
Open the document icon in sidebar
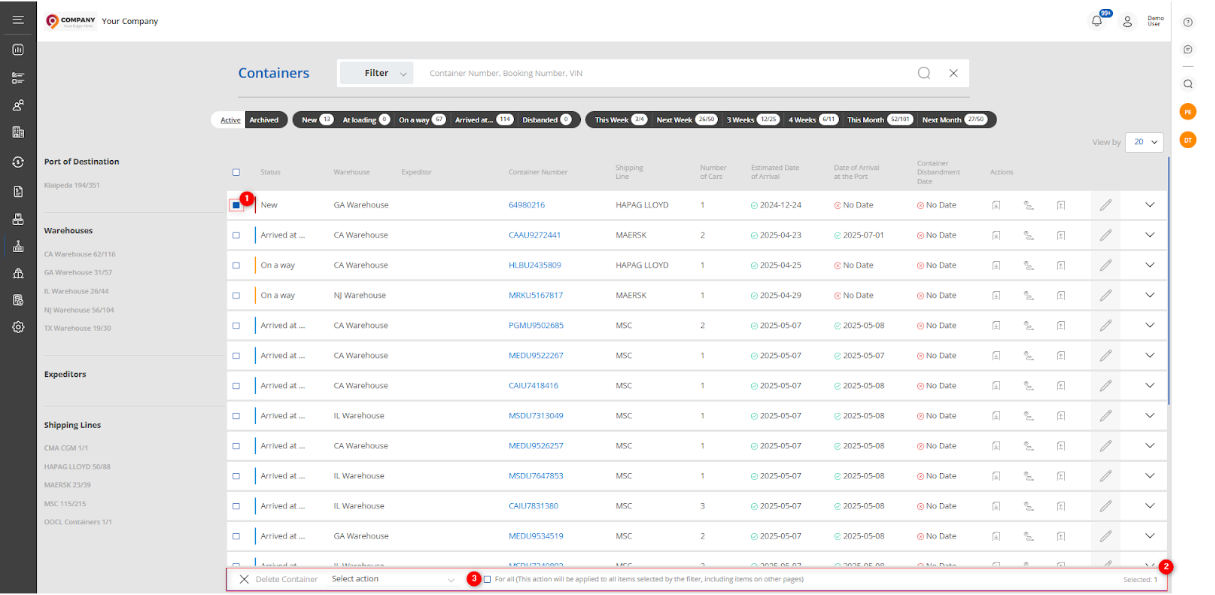[18, 191]
